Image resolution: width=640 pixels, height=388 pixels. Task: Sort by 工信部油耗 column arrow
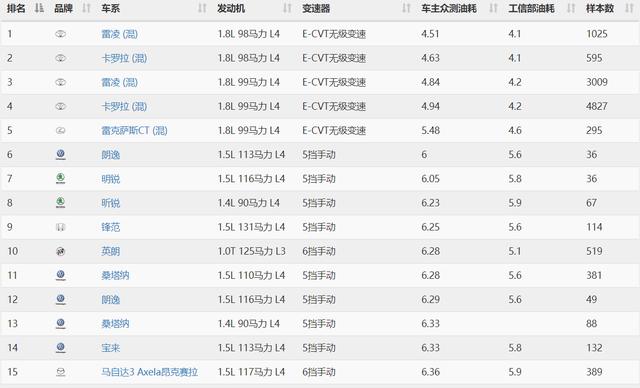(571, 8)
